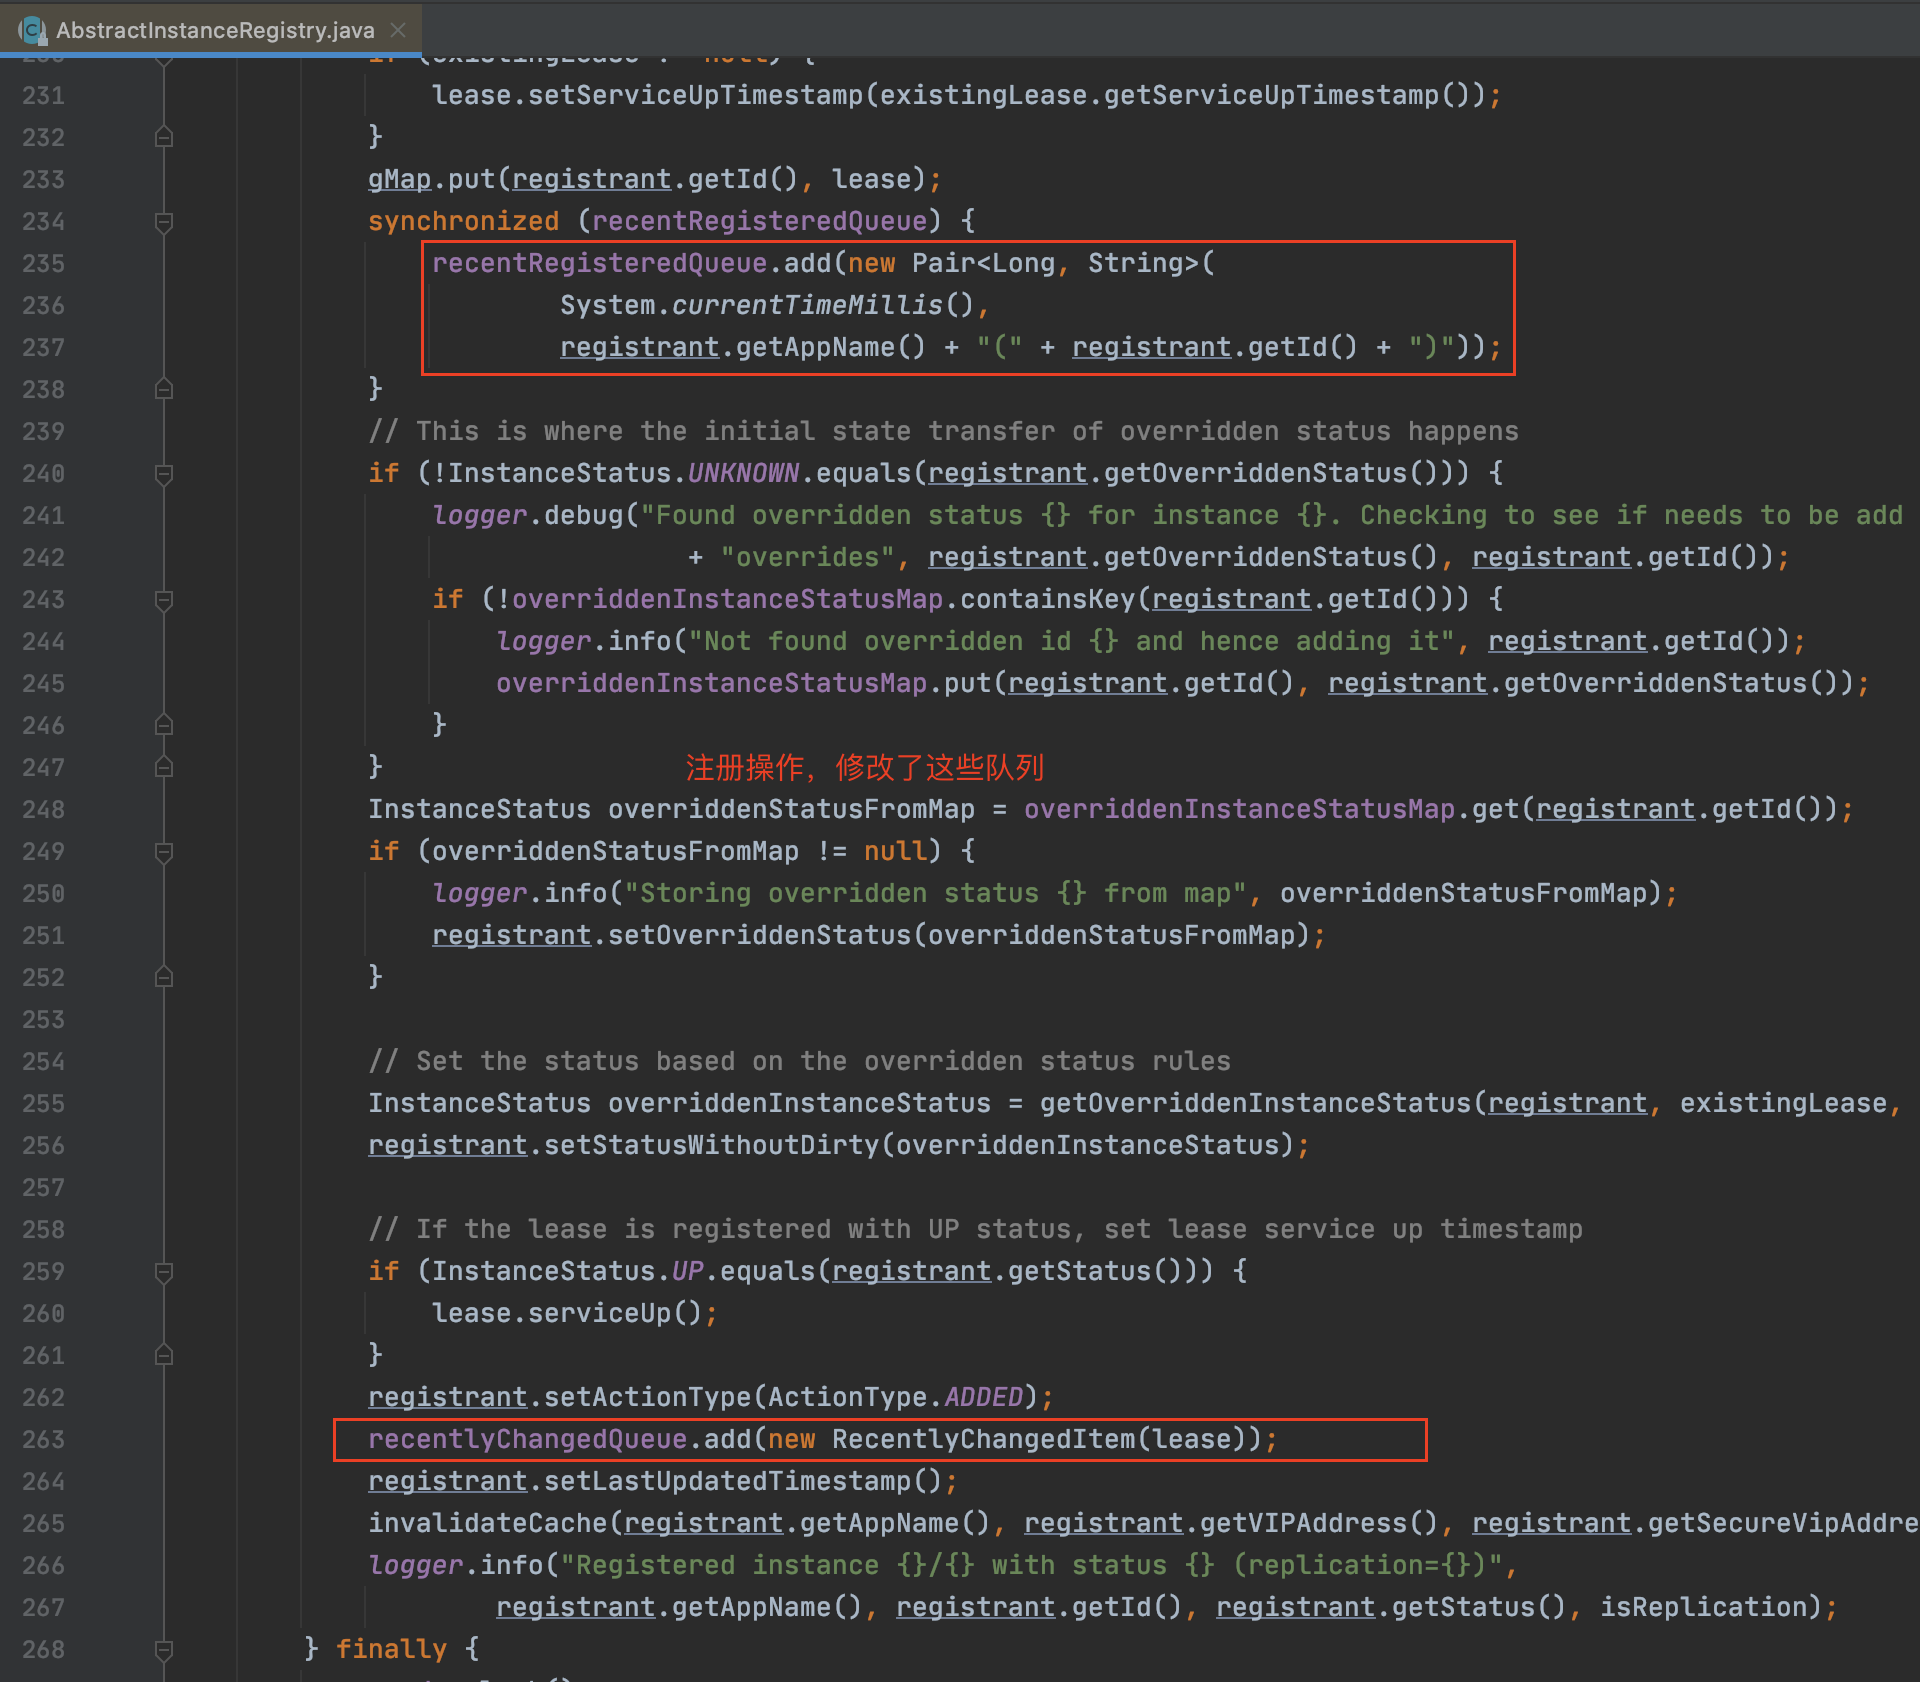Click overriddenInstanceStatusMap.put on line 245
The image size is (1920, 1682).
743,683
